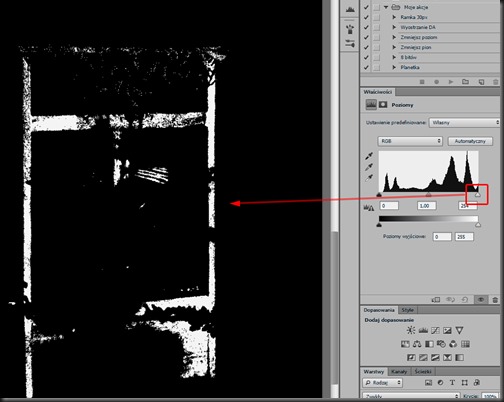Screen dimensions: 504x402
Task: Toggle checkmark for Moje akcje set
Action: click(x=366, y=7)
